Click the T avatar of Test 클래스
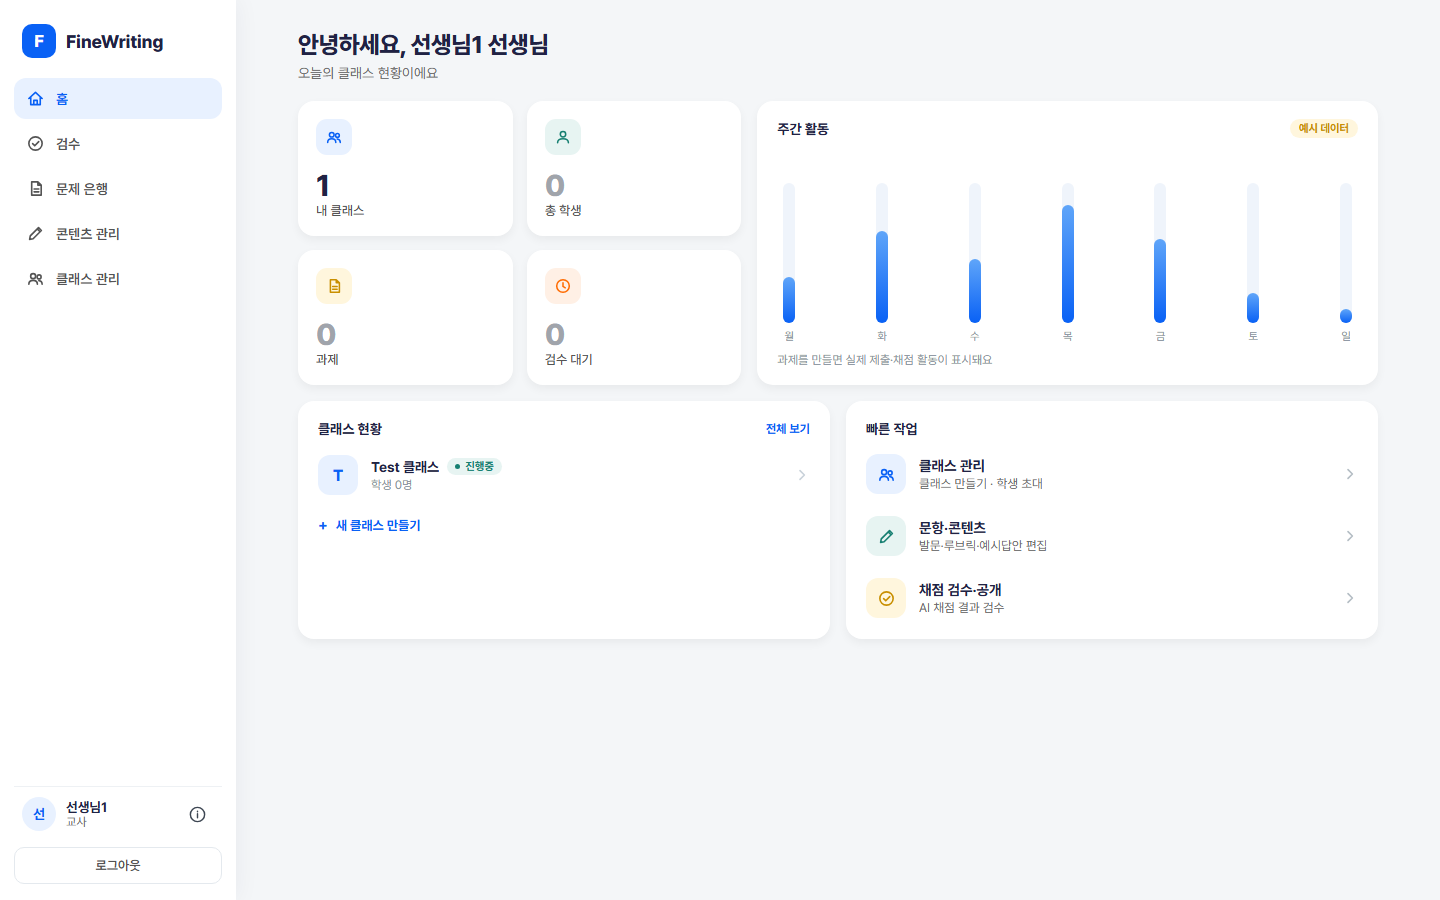 click(338, 475)
